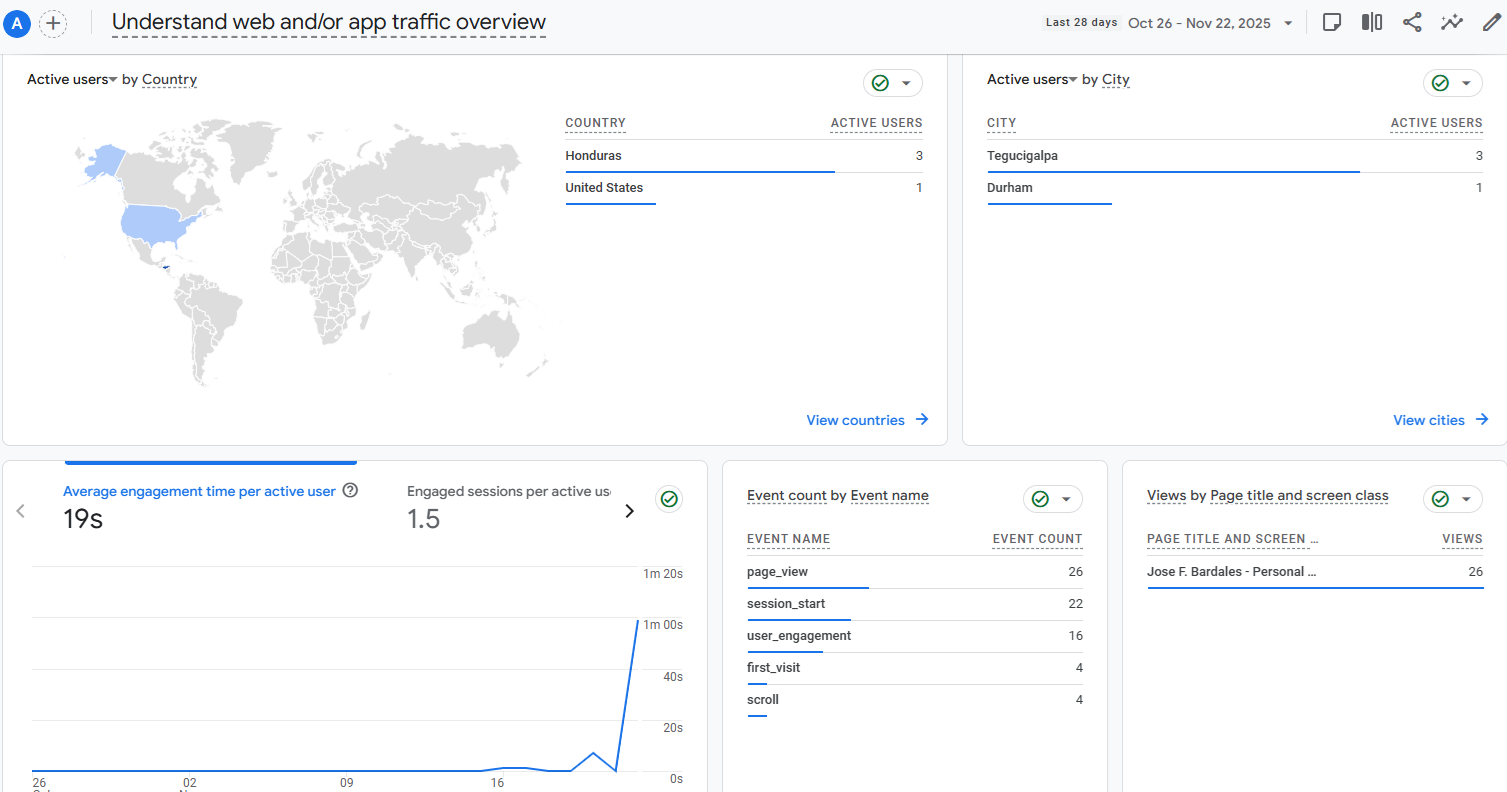Click the next metric chevron arrow
Image resolution: width=1507 pixels, height=792 pixels.
tap(629, 511)
